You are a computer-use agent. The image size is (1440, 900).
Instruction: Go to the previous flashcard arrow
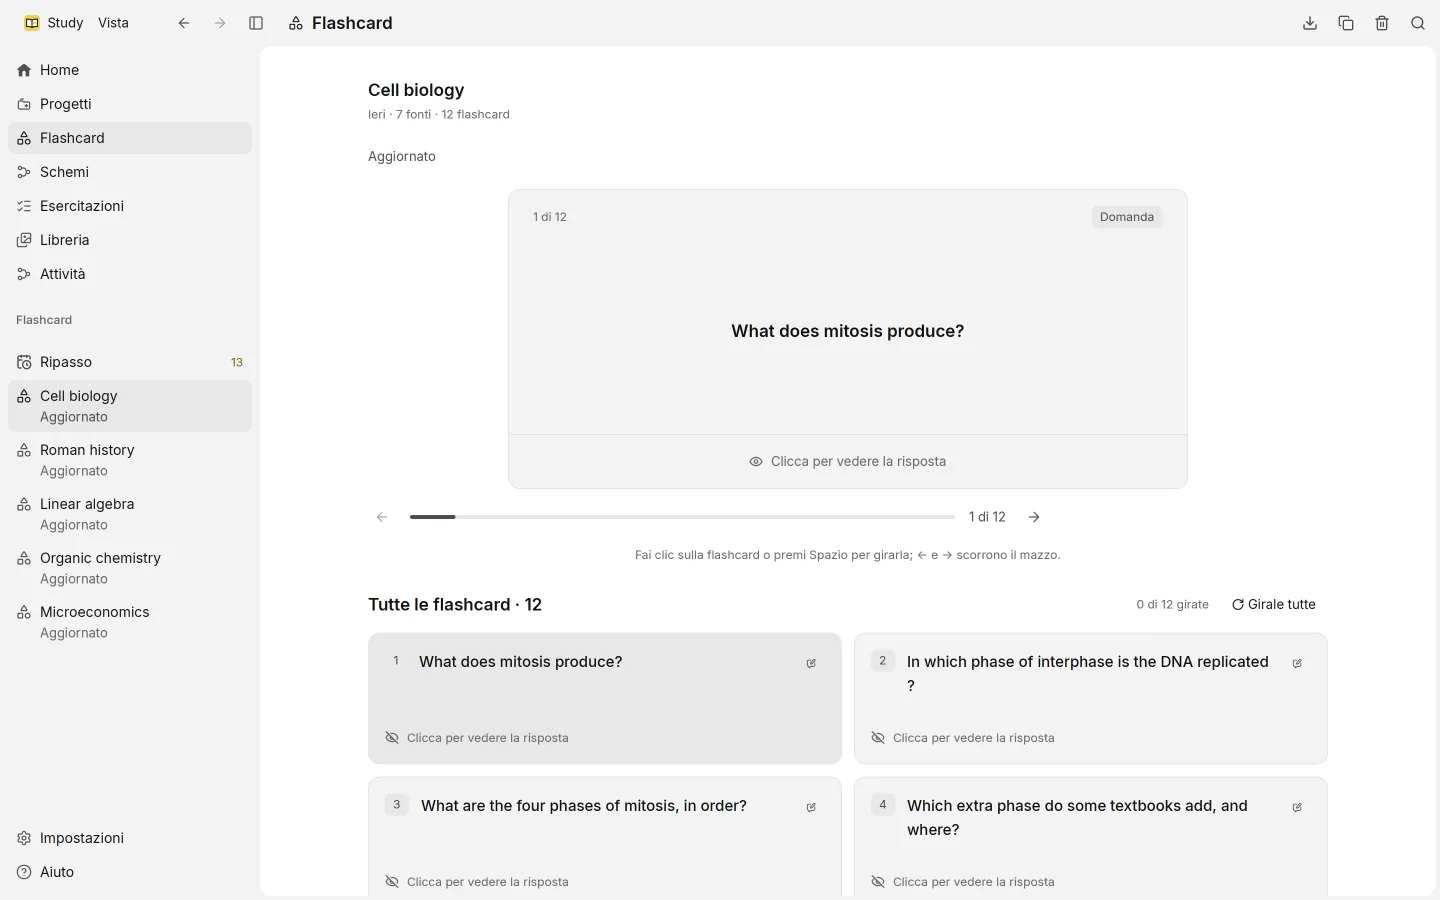382,517
